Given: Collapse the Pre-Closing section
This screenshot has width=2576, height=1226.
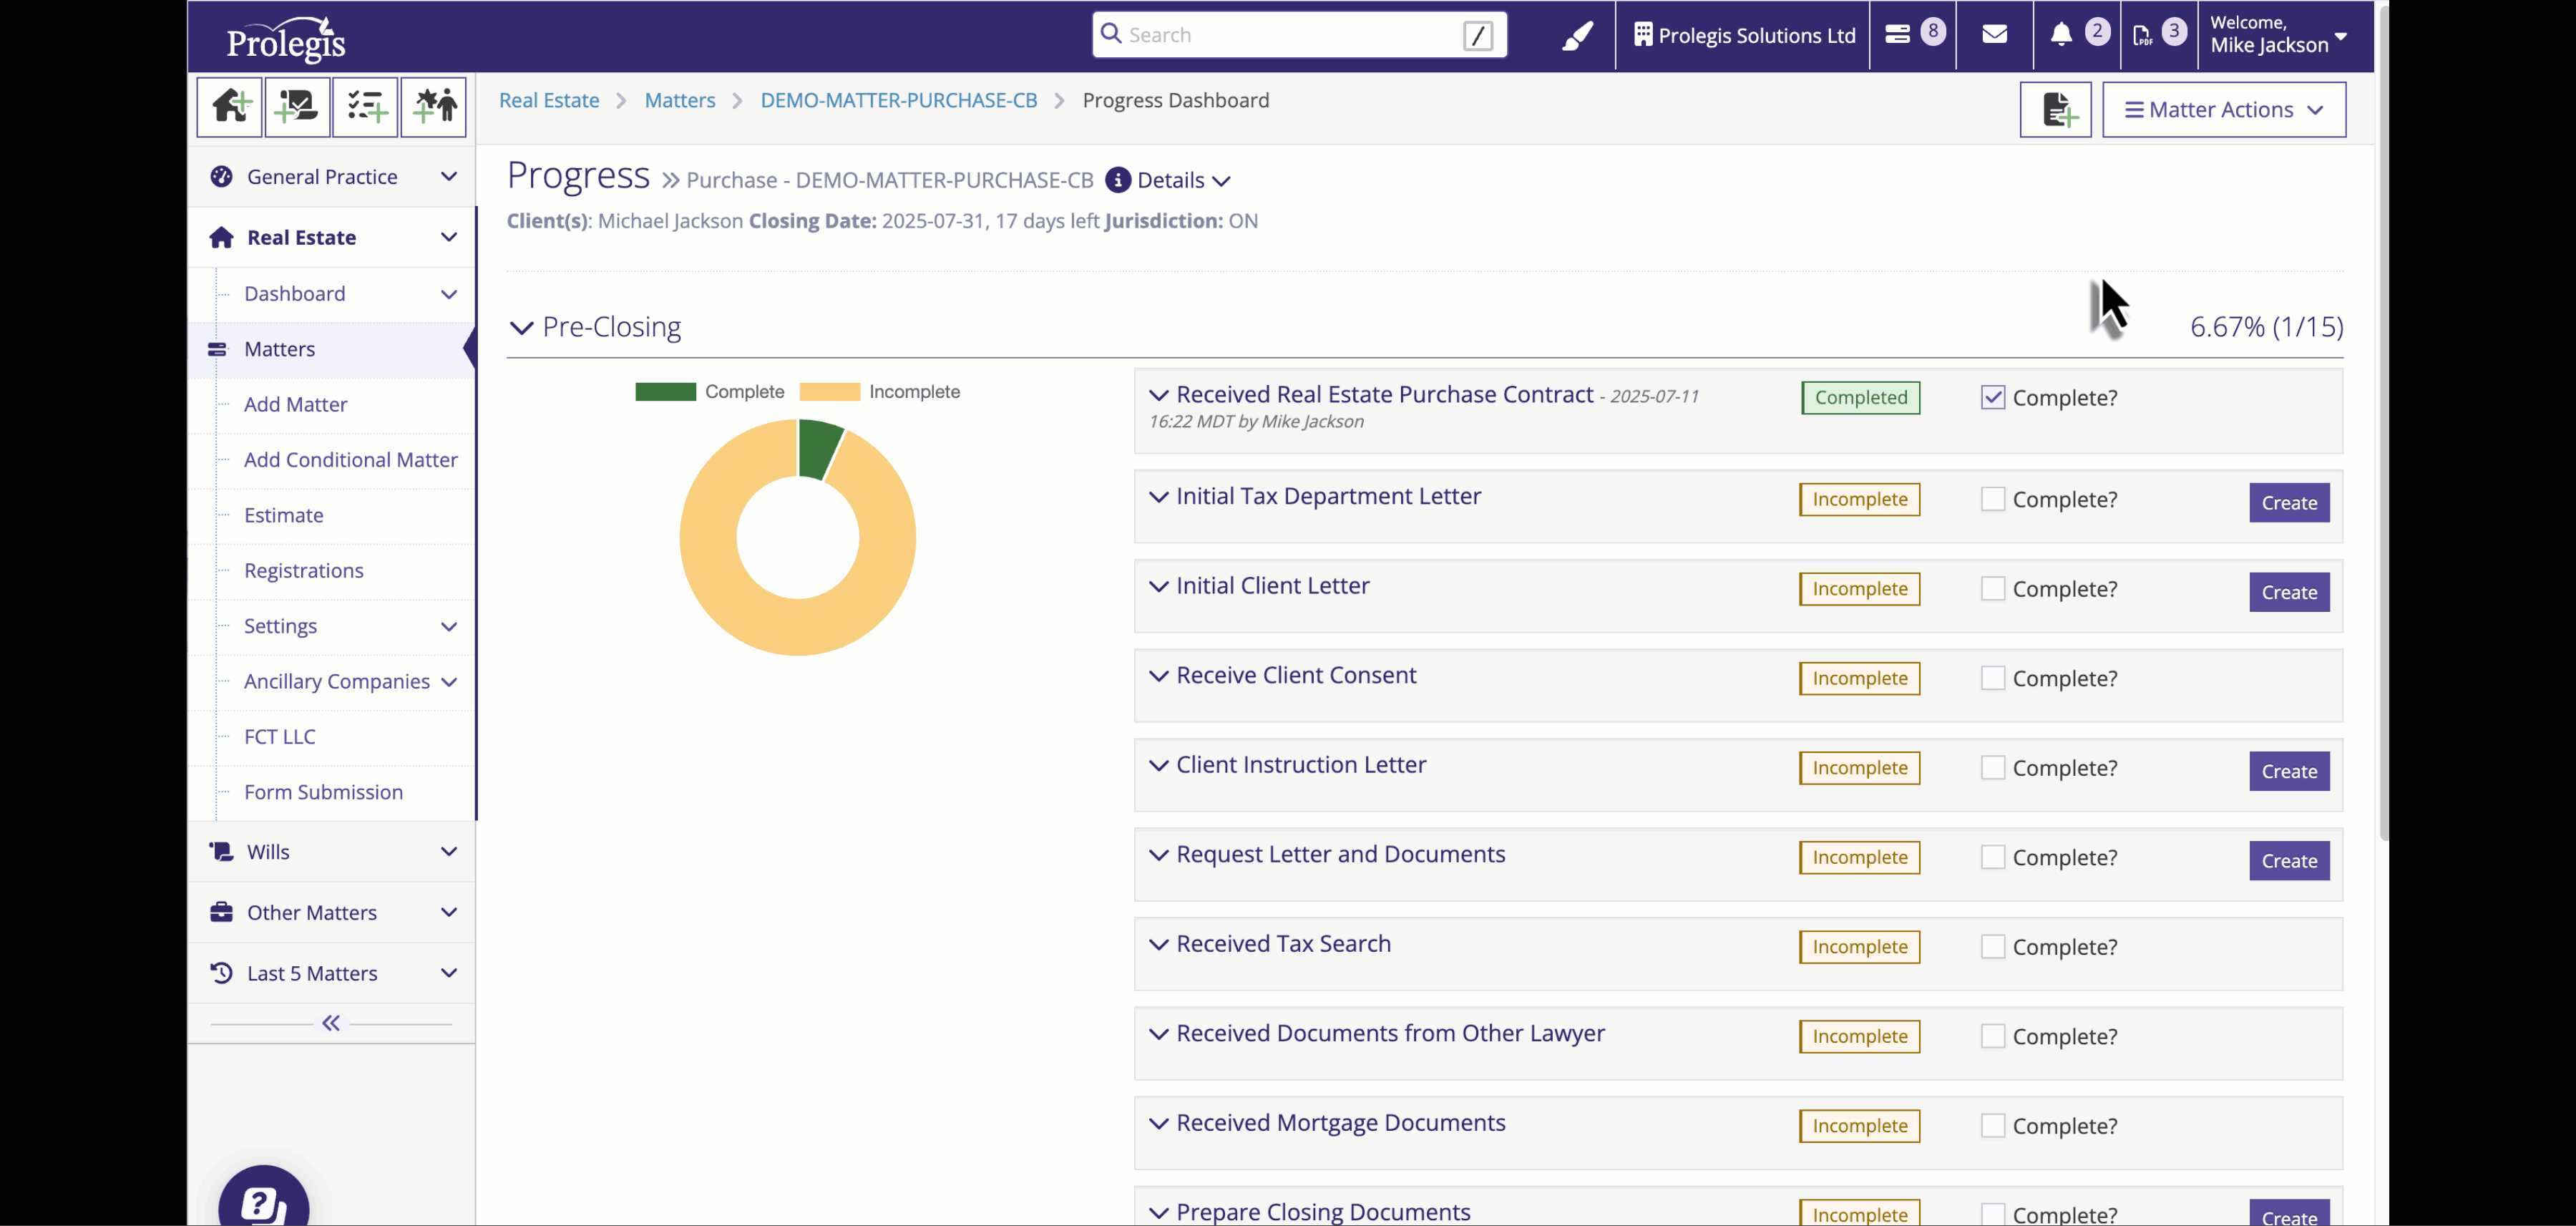Looking at the screenshot, I should tap(521, 327).
